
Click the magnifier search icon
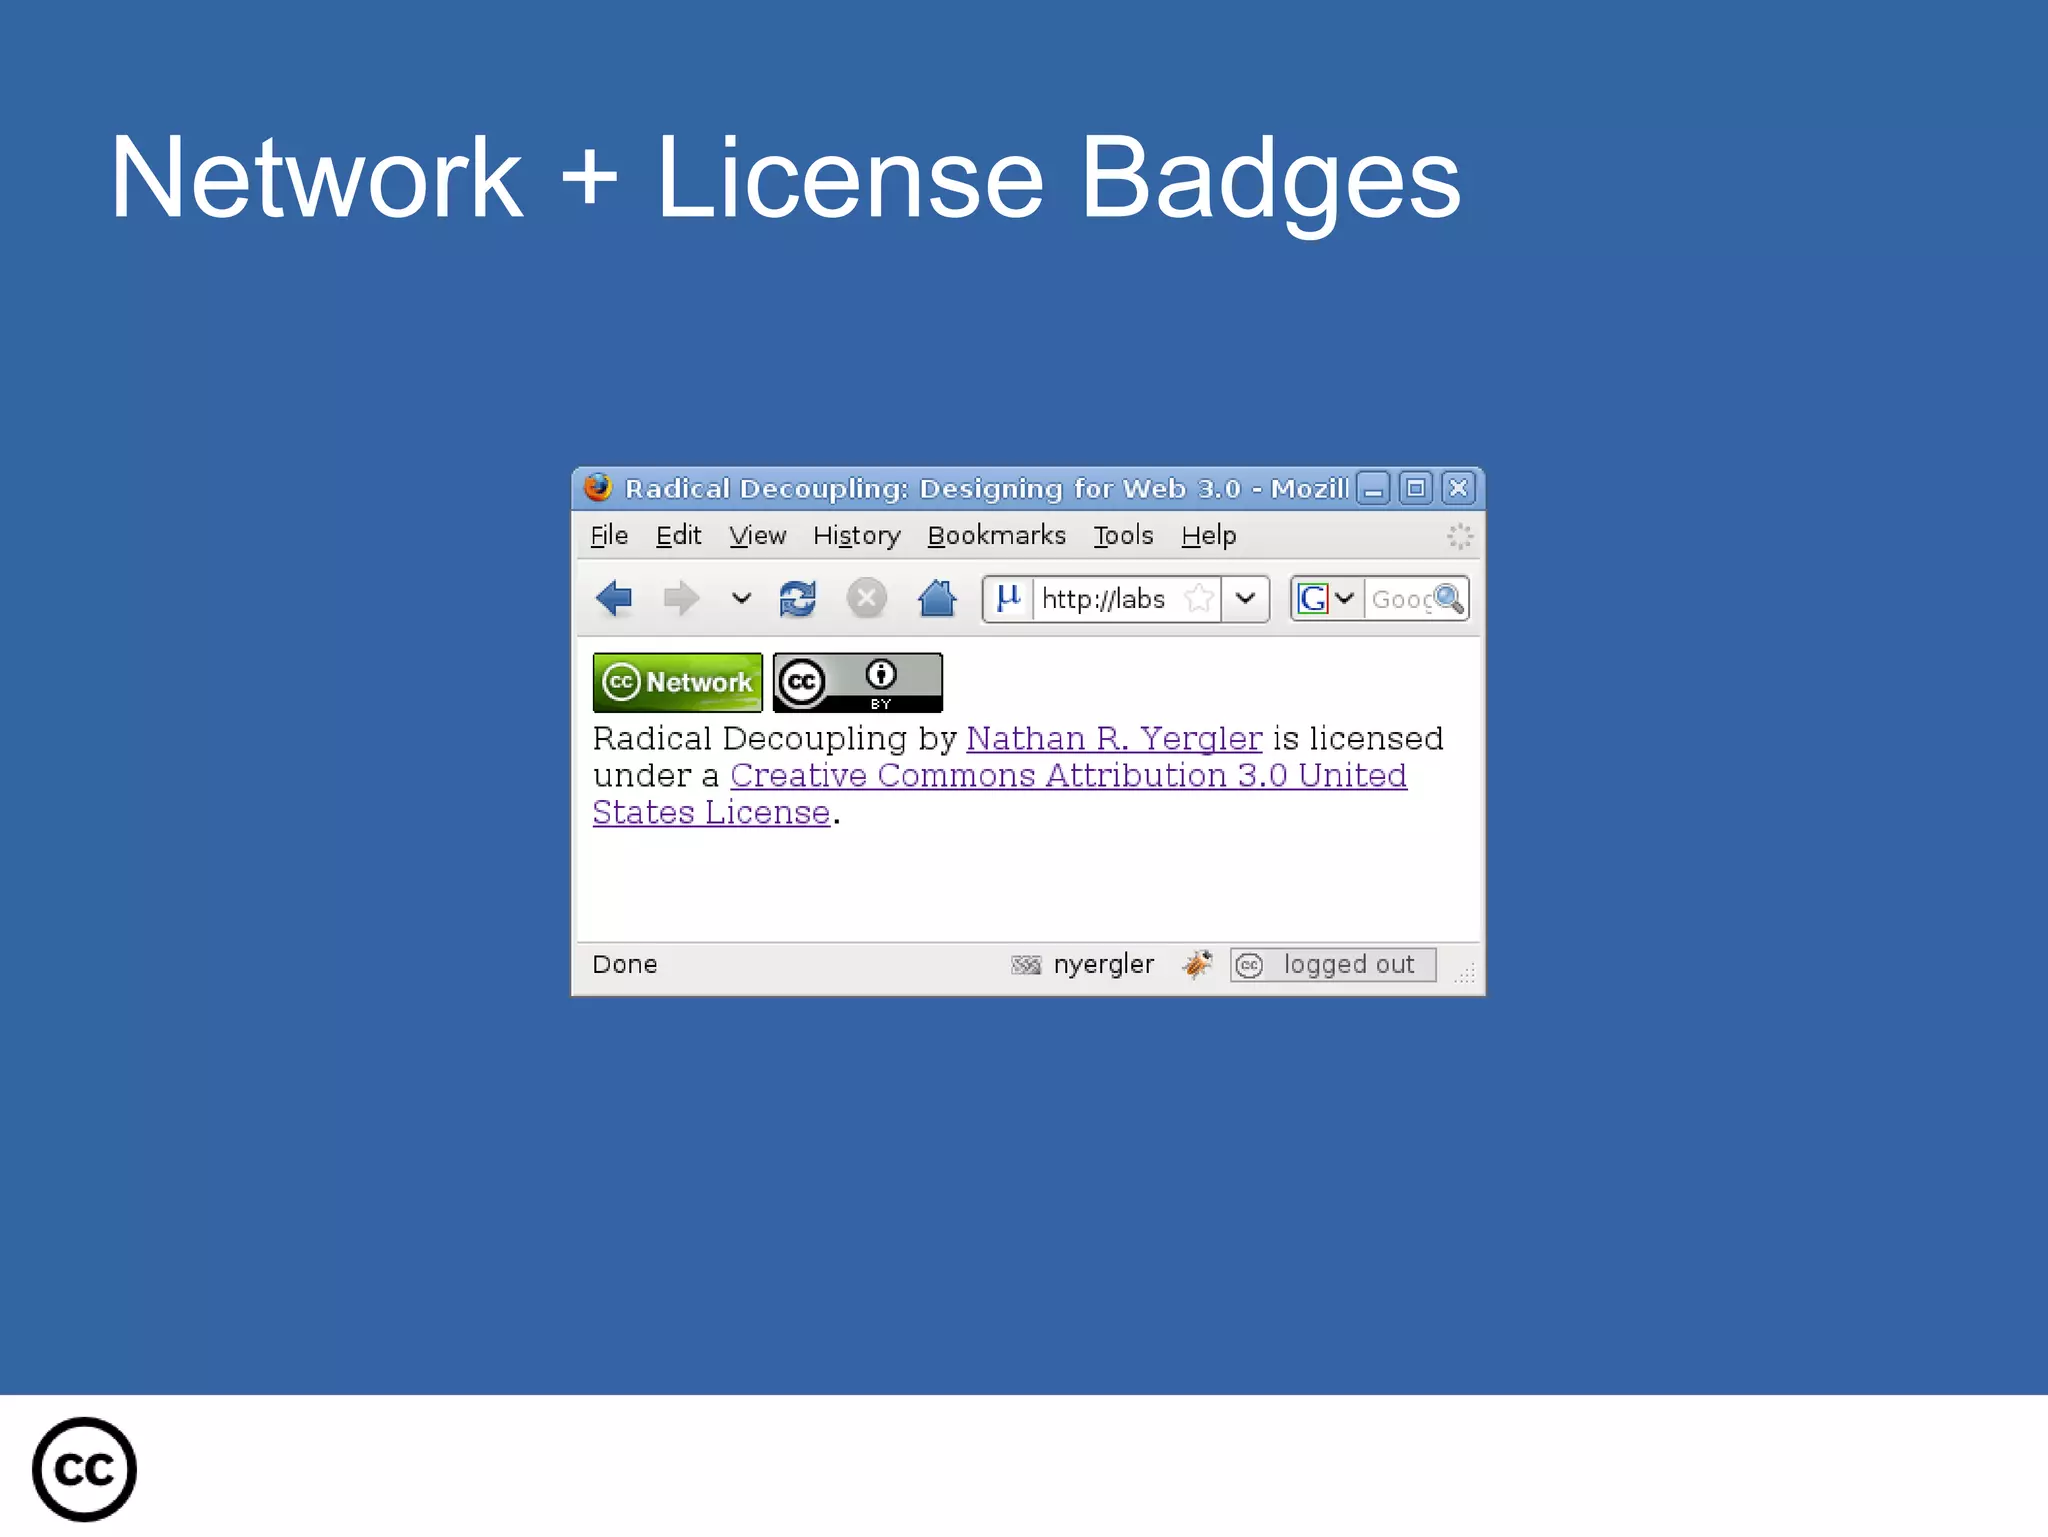1448,599
